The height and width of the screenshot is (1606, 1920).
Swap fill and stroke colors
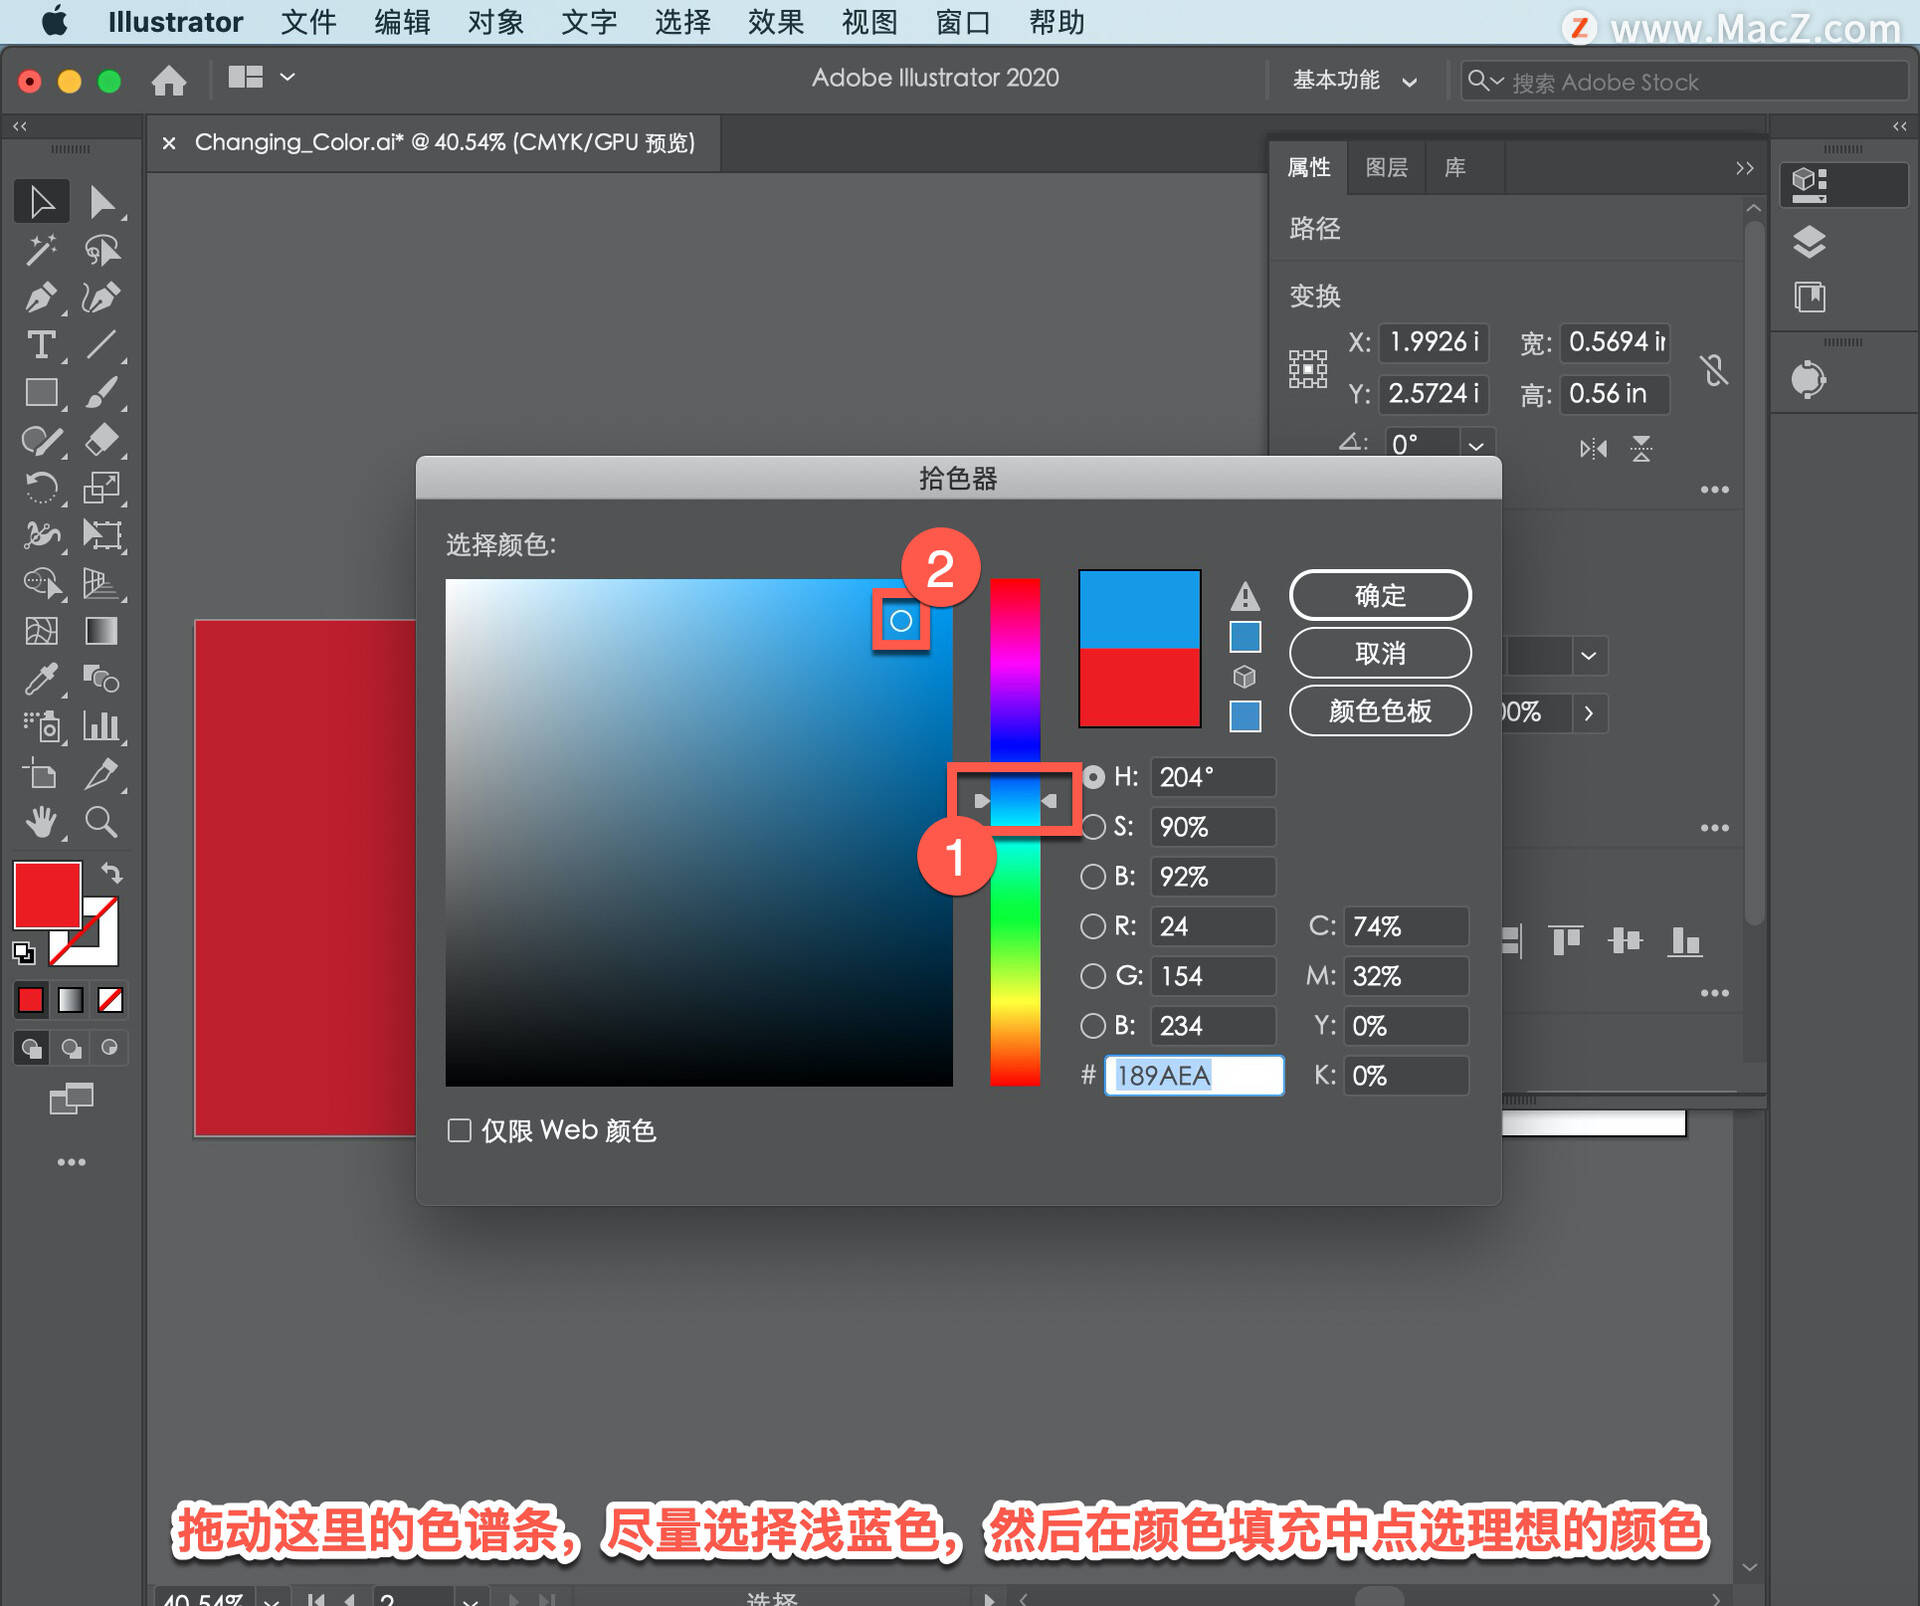point(112,873)
